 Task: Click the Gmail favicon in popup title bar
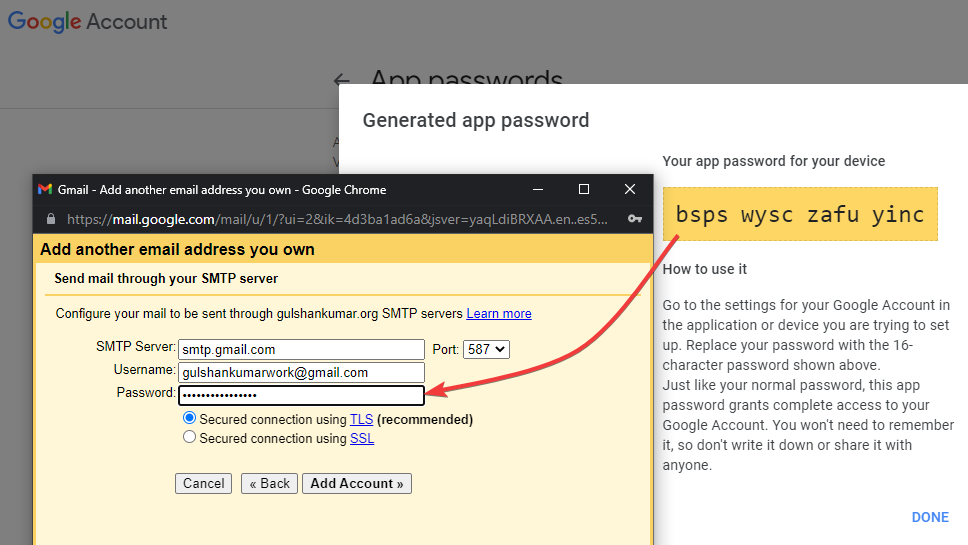point(44,189)
